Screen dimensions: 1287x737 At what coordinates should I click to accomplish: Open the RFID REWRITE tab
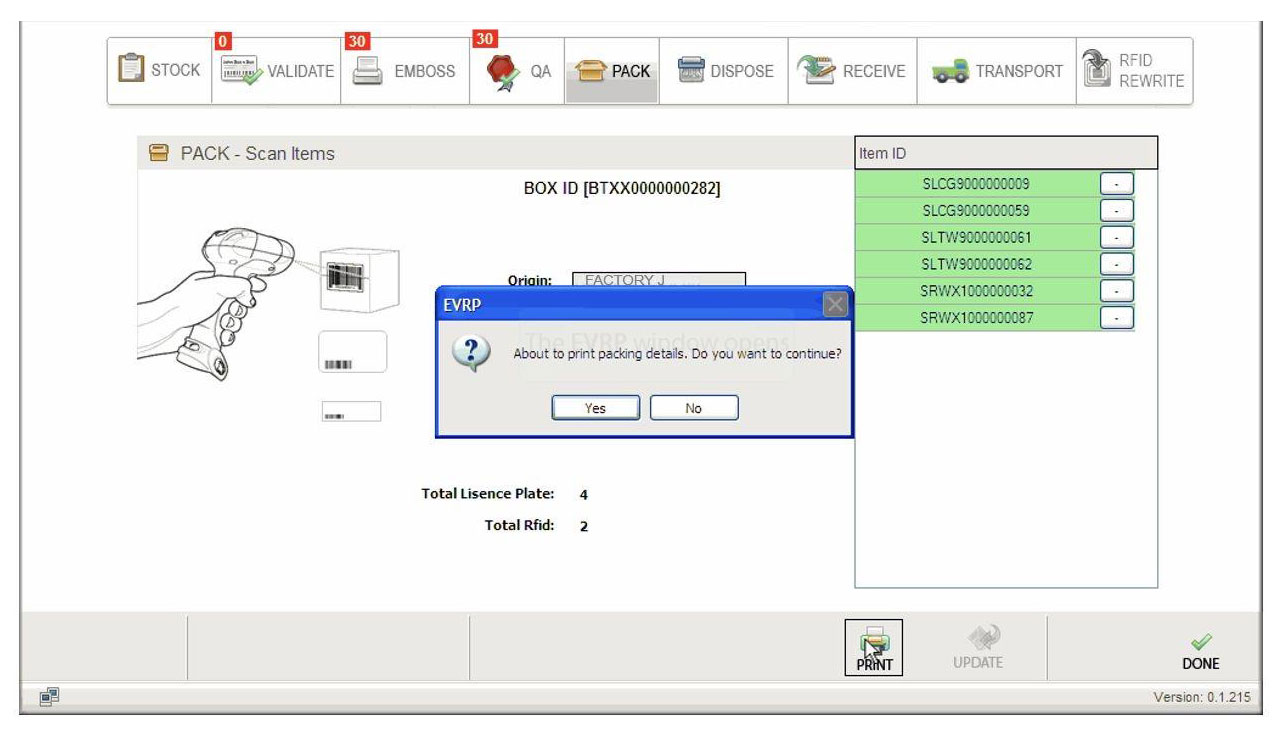pos(1135,71)
